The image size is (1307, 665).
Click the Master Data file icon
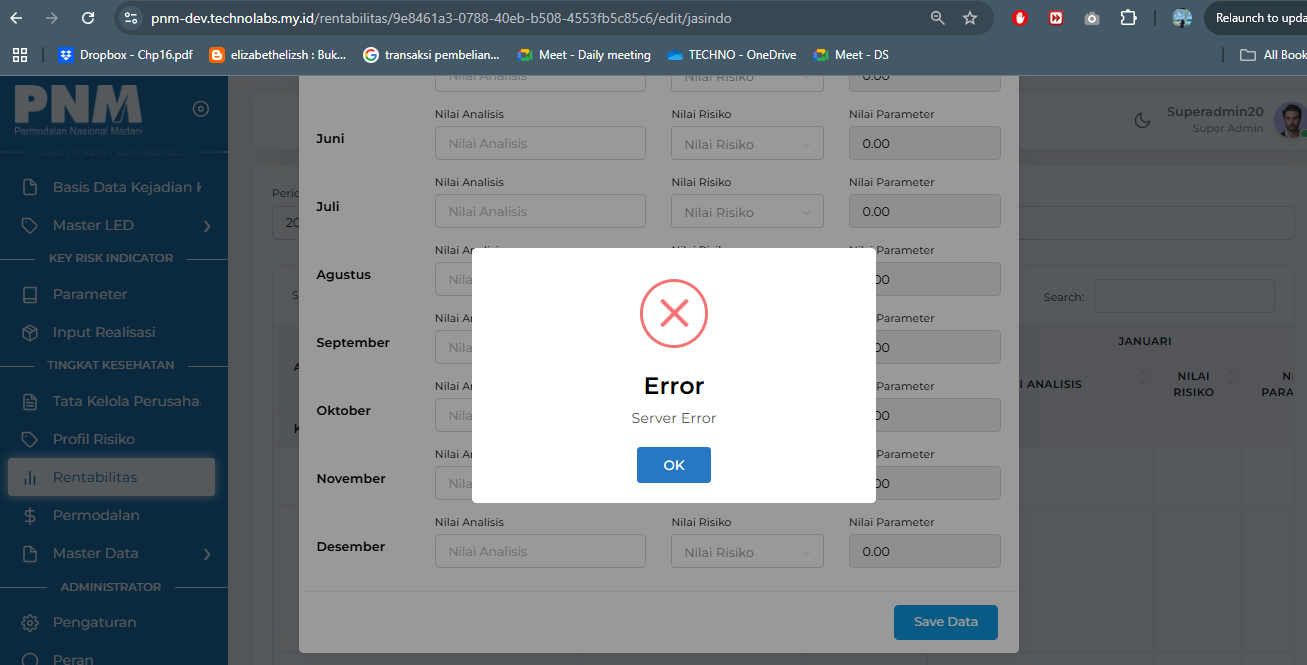pyautogui.click(x=30, y=553)
